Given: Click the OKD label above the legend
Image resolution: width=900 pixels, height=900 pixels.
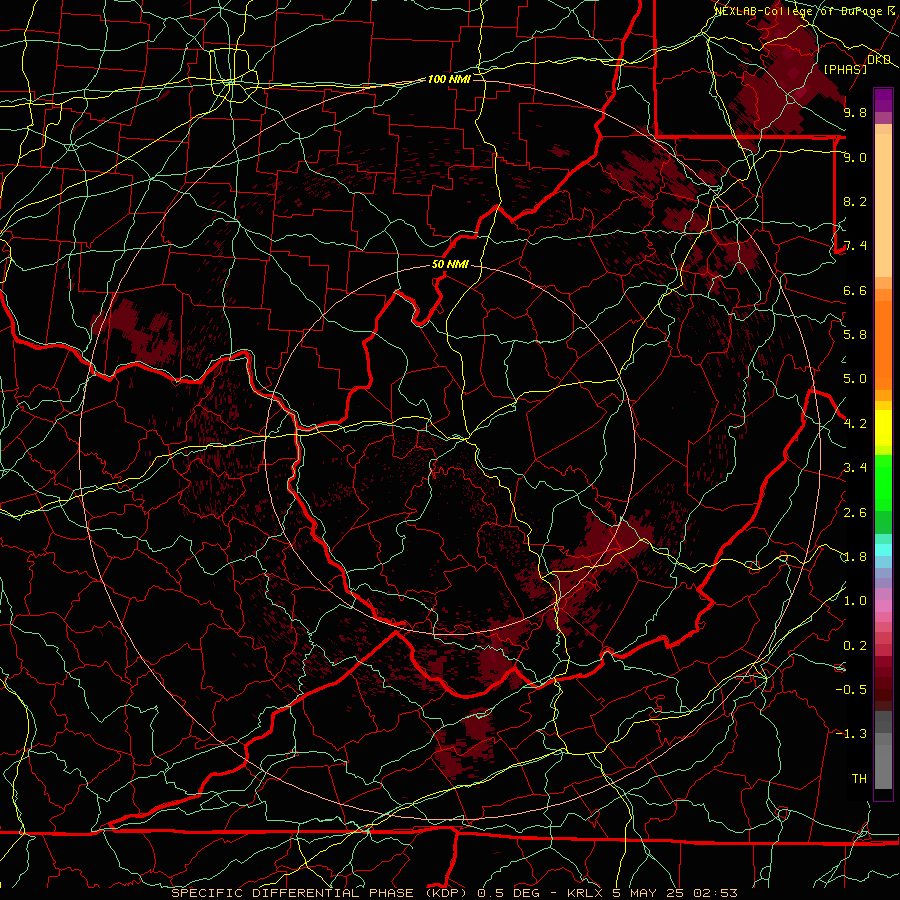Looking at the screenshot, I should pyautogui.click(x=879, y=59).
